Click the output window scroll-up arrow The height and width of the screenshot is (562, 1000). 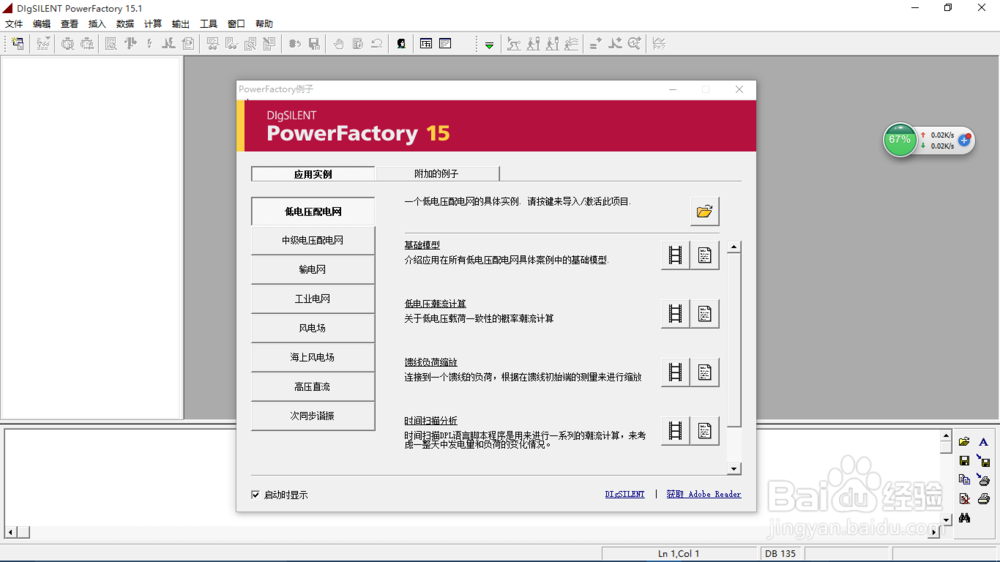[x=946, y=436]
